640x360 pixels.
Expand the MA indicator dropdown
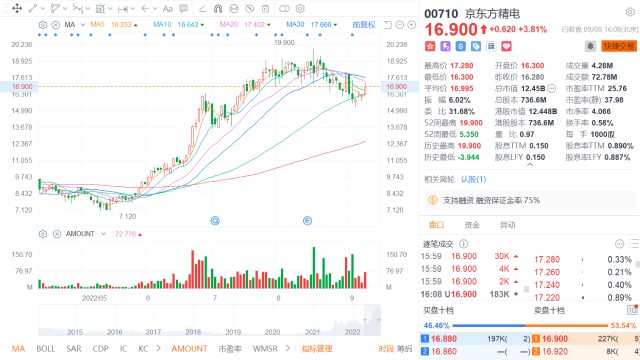click(x=82, y=25)
